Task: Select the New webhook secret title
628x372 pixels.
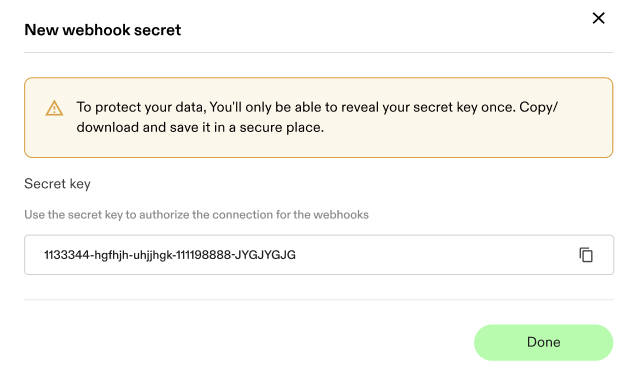Action: pyautogui.click(x=103, y=30)
